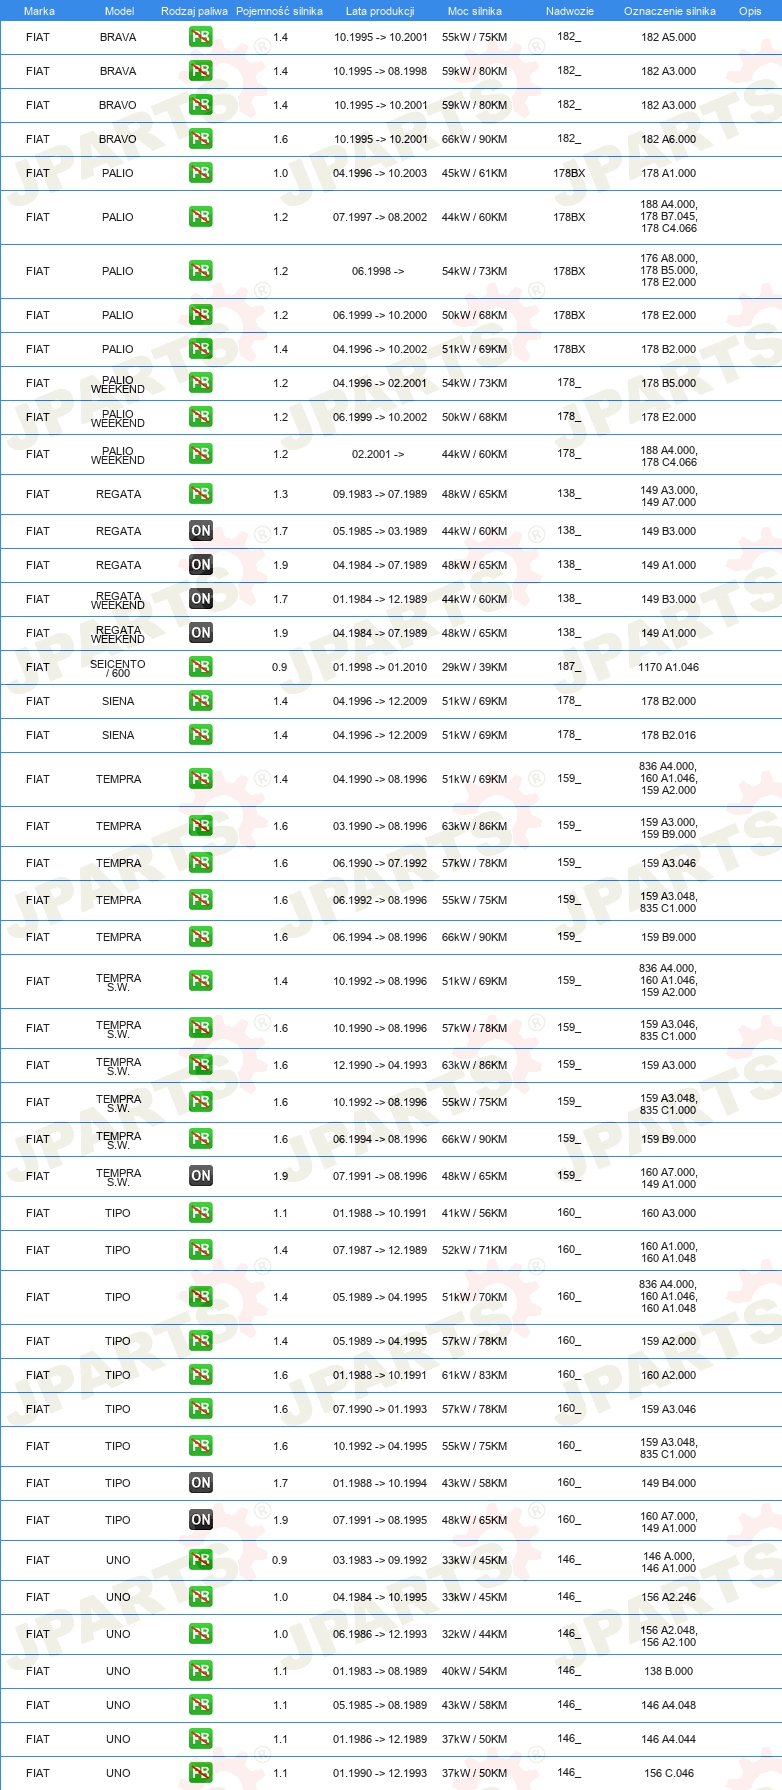The height and width of the screenshot is (1790, 782).
Task: Click the 41kW / 56KM power cell
Action: (x=475, y=1213)
